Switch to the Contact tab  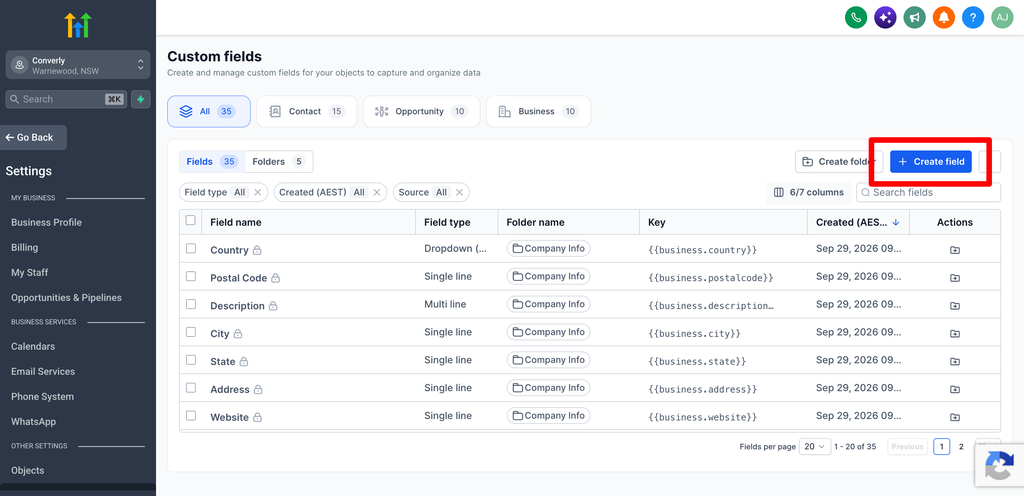[x=307, y=112]
